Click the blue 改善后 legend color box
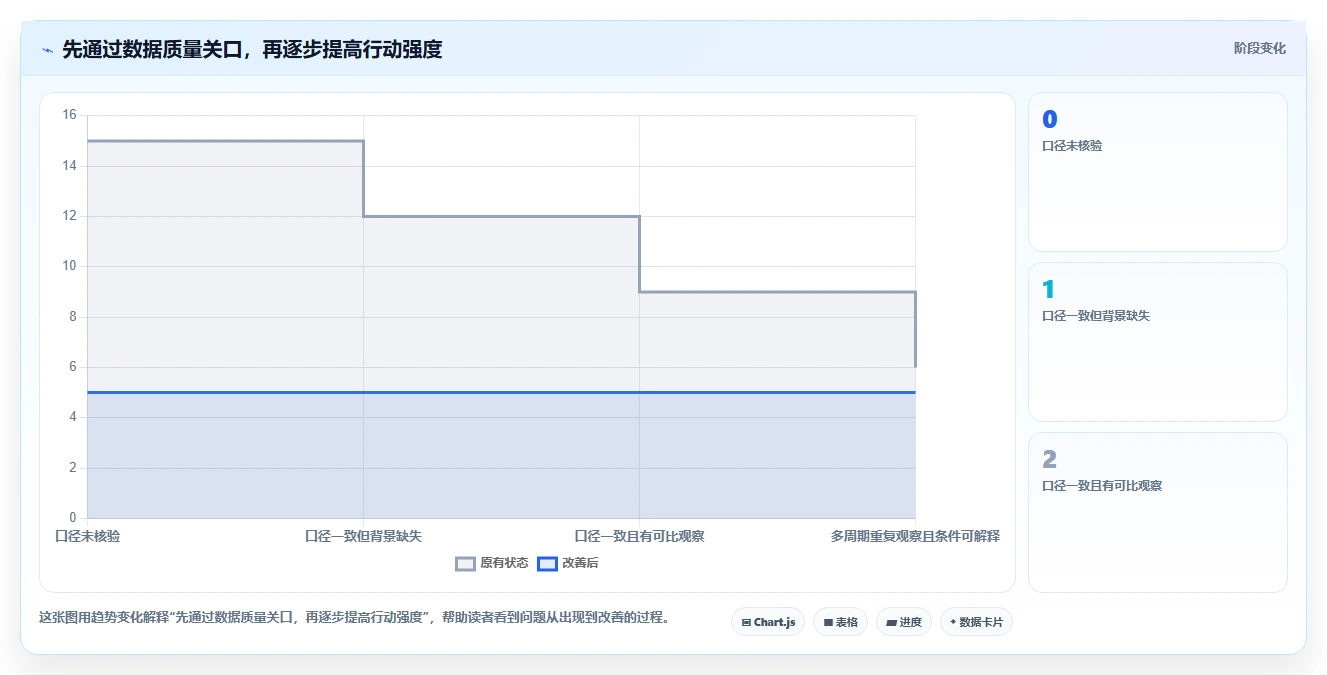1327x675 pixels. (547, 563)
